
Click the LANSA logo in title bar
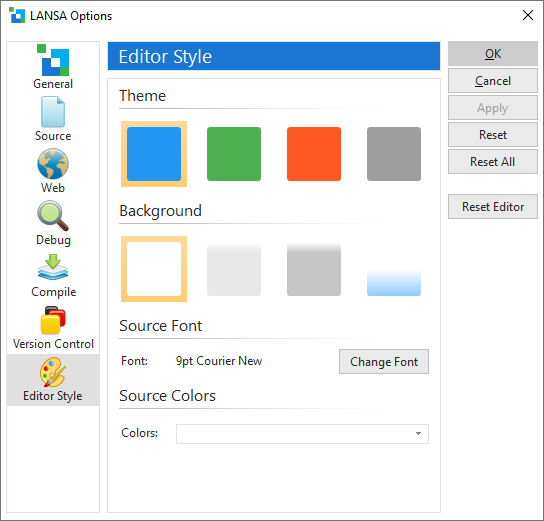[x=17, y=15]
